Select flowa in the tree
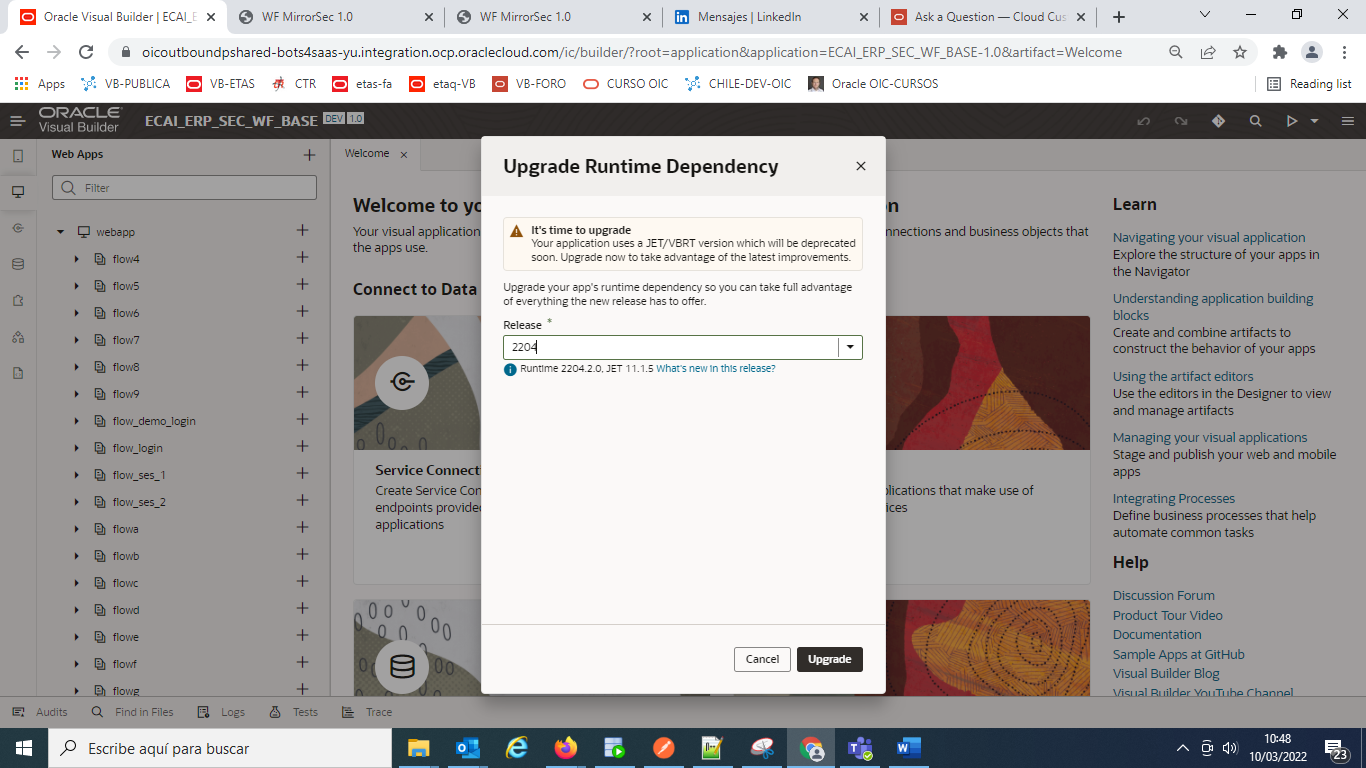This screenshot has height=768, width=1366. 126,529
